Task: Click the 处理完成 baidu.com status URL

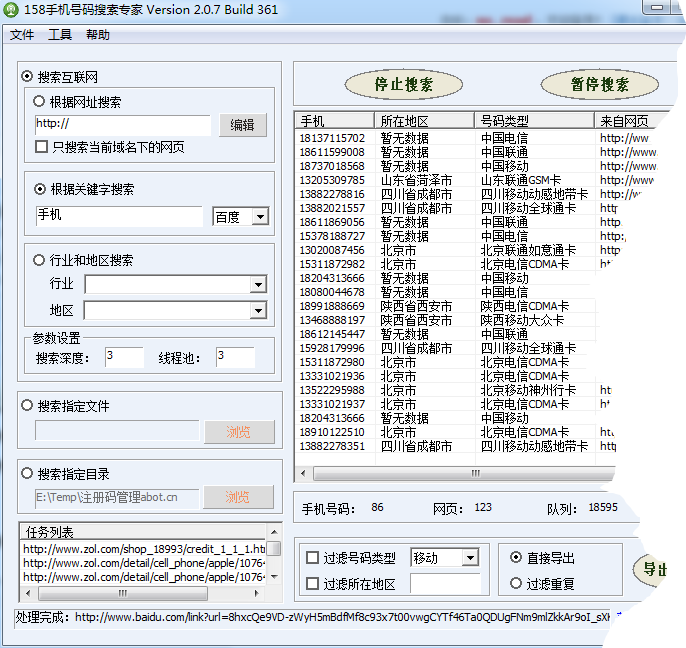Action: (343, 617)
